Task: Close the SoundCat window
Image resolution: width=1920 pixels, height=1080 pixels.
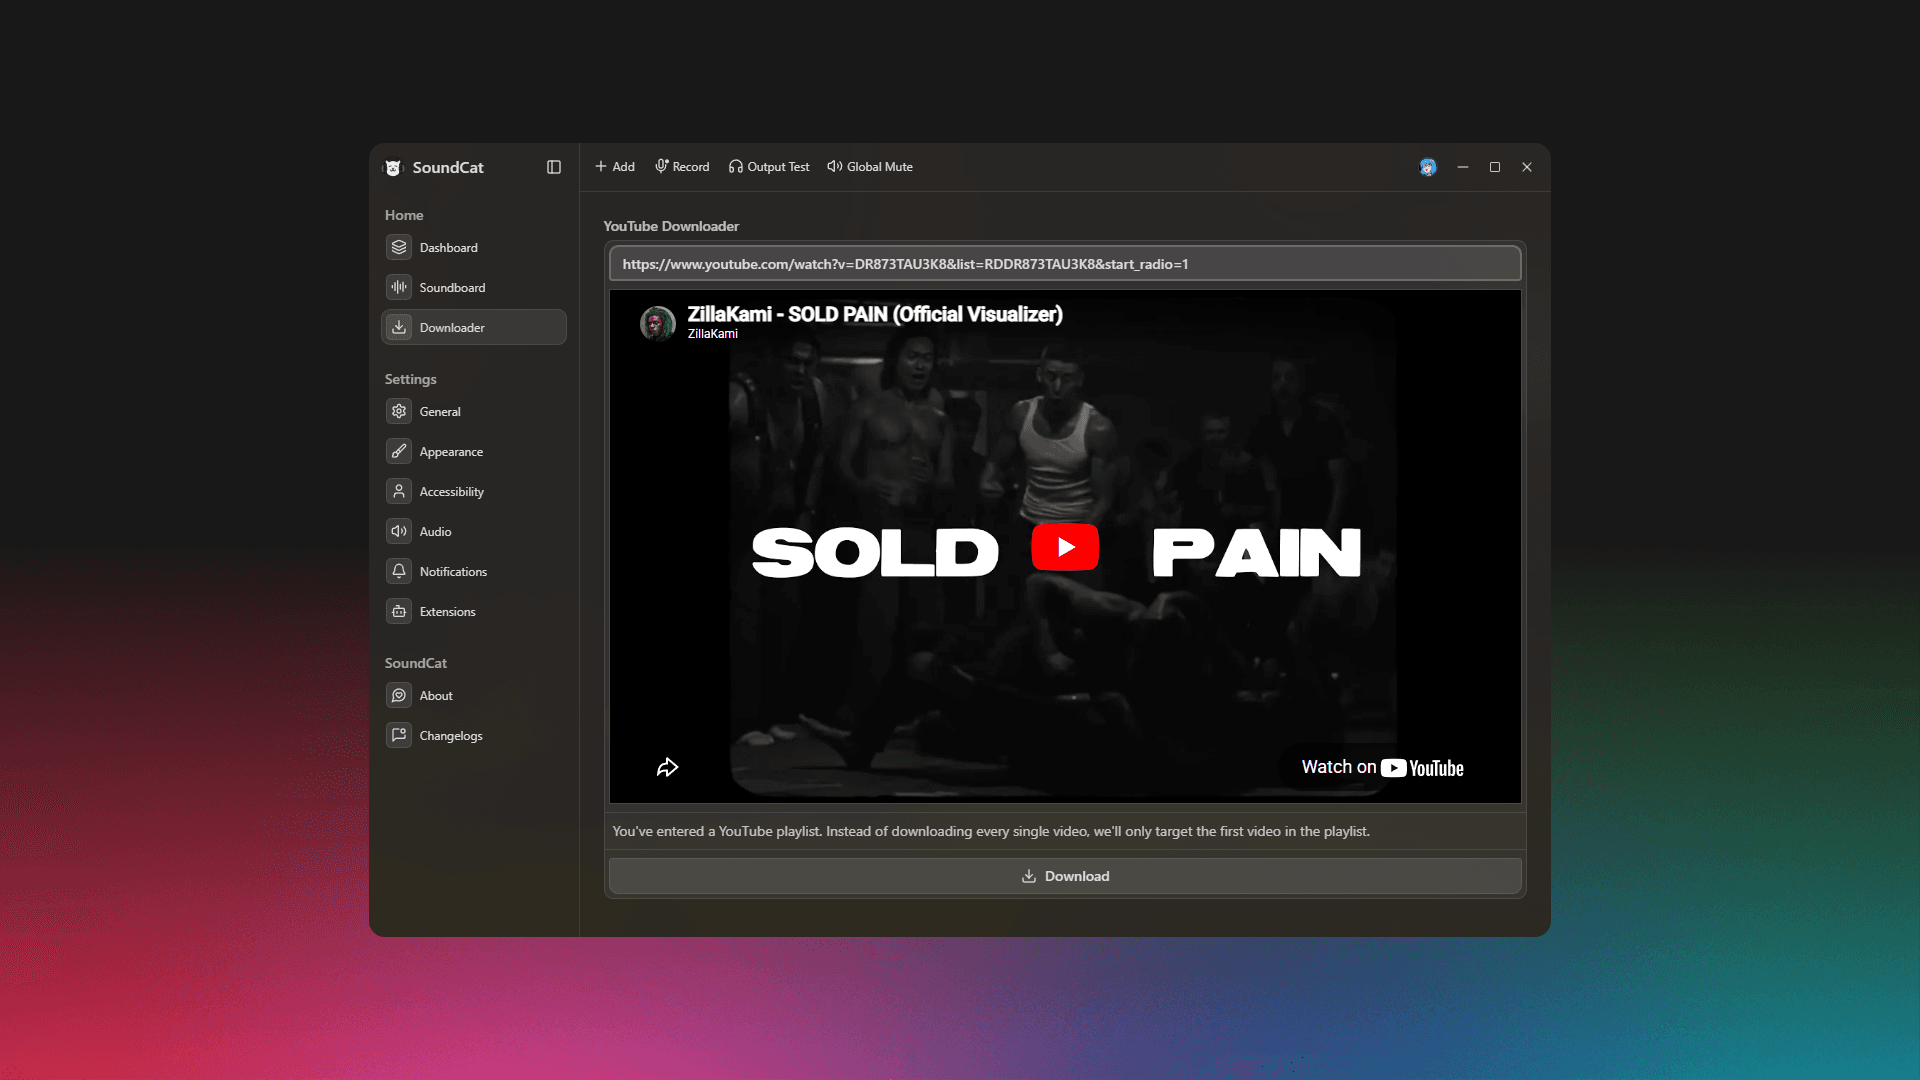Action: [x=1527, y=167]
